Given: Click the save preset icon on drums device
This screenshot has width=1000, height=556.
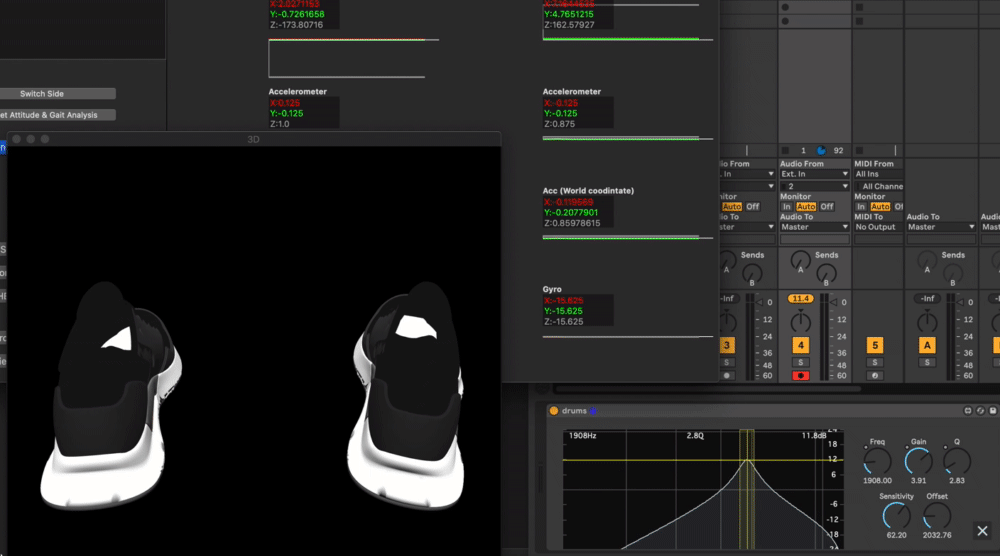Looking at the screenshot, I should [993, 411].
